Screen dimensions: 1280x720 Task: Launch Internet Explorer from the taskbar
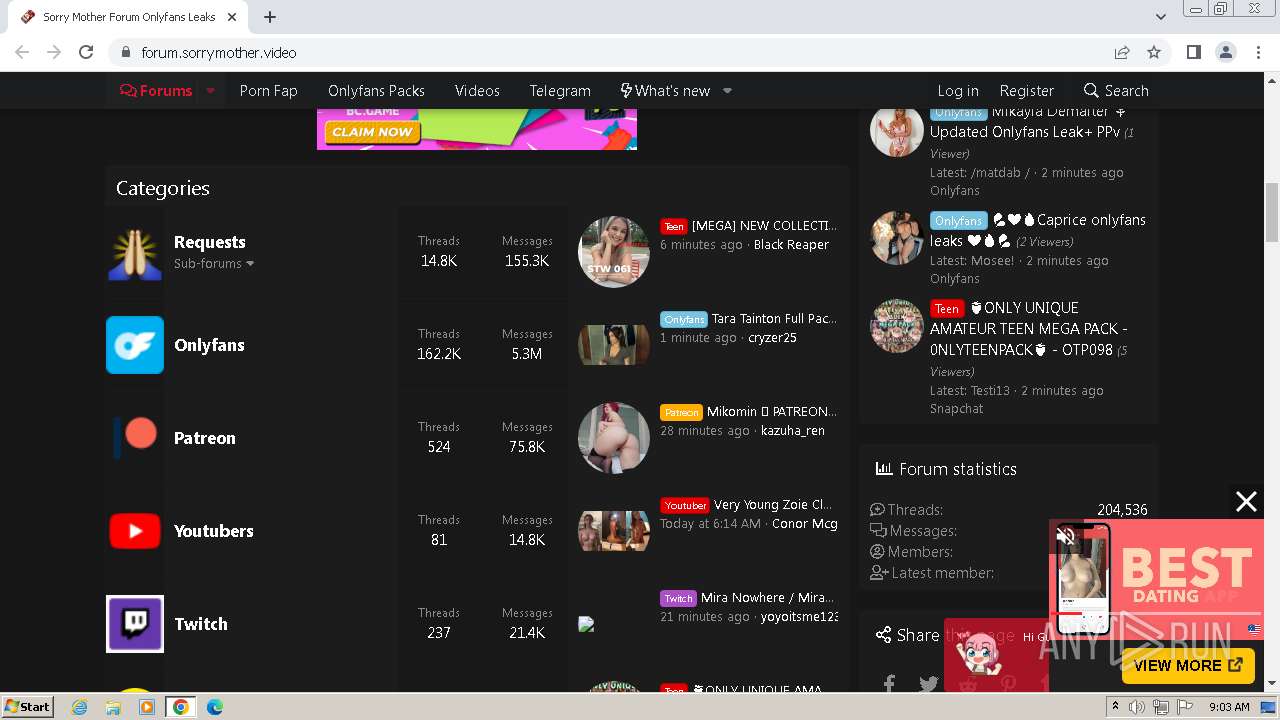point(80,707)
